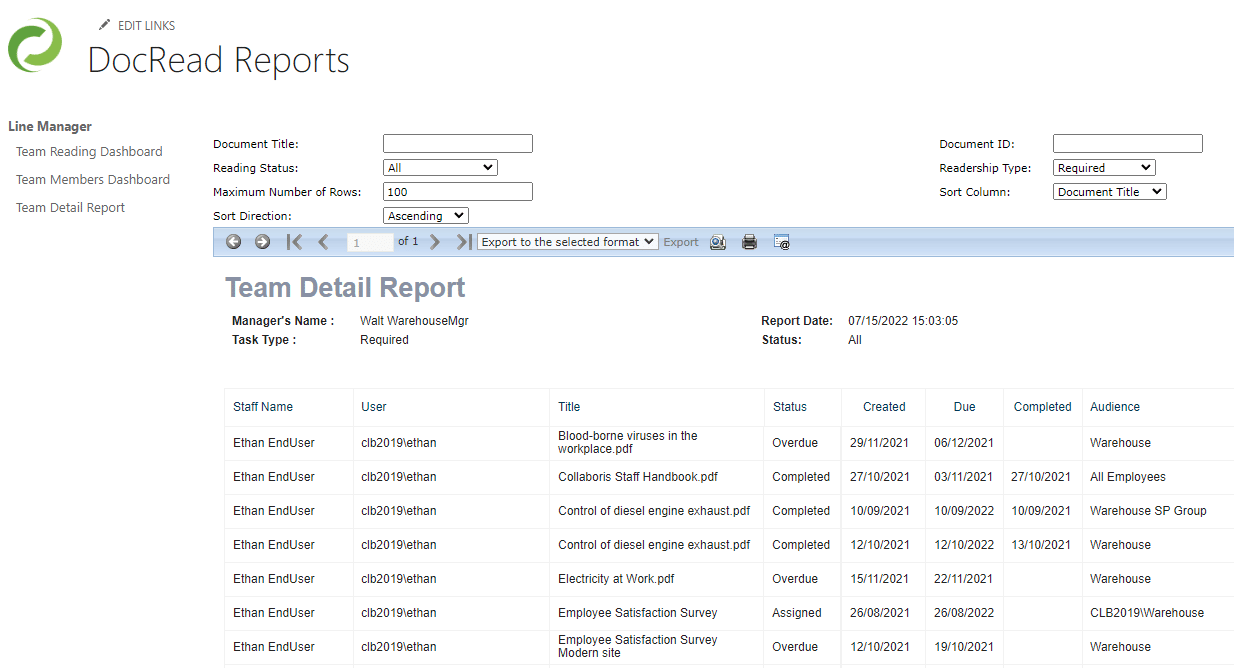
Task: Go to the next report page
Action: 435,241
